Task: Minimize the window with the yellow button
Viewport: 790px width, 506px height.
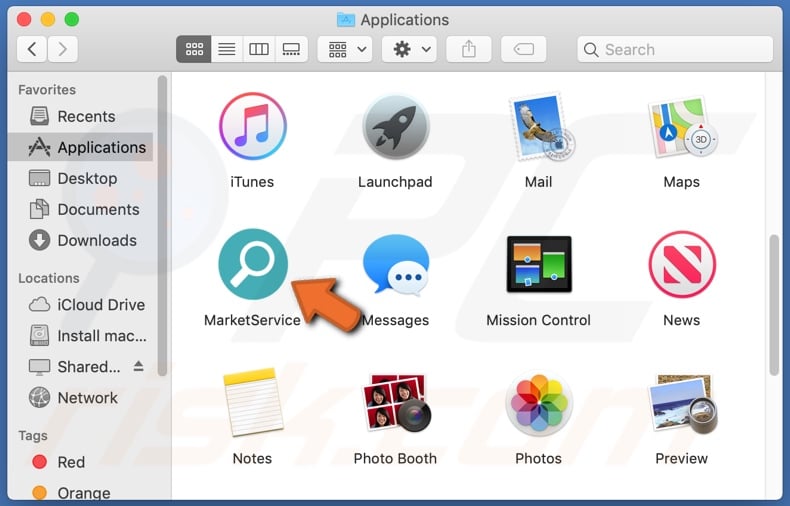Action: point(48,20)
